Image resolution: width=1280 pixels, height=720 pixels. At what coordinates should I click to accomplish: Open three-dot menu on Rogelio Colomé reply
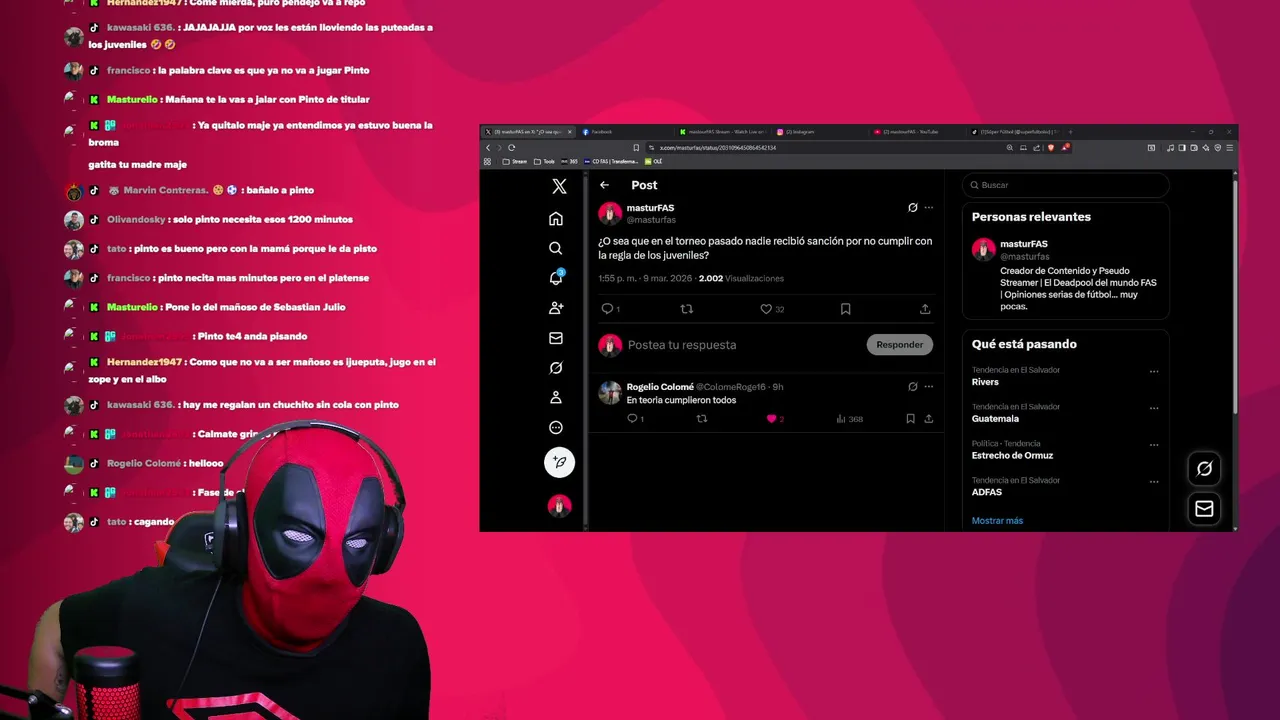tap(929, 387)
